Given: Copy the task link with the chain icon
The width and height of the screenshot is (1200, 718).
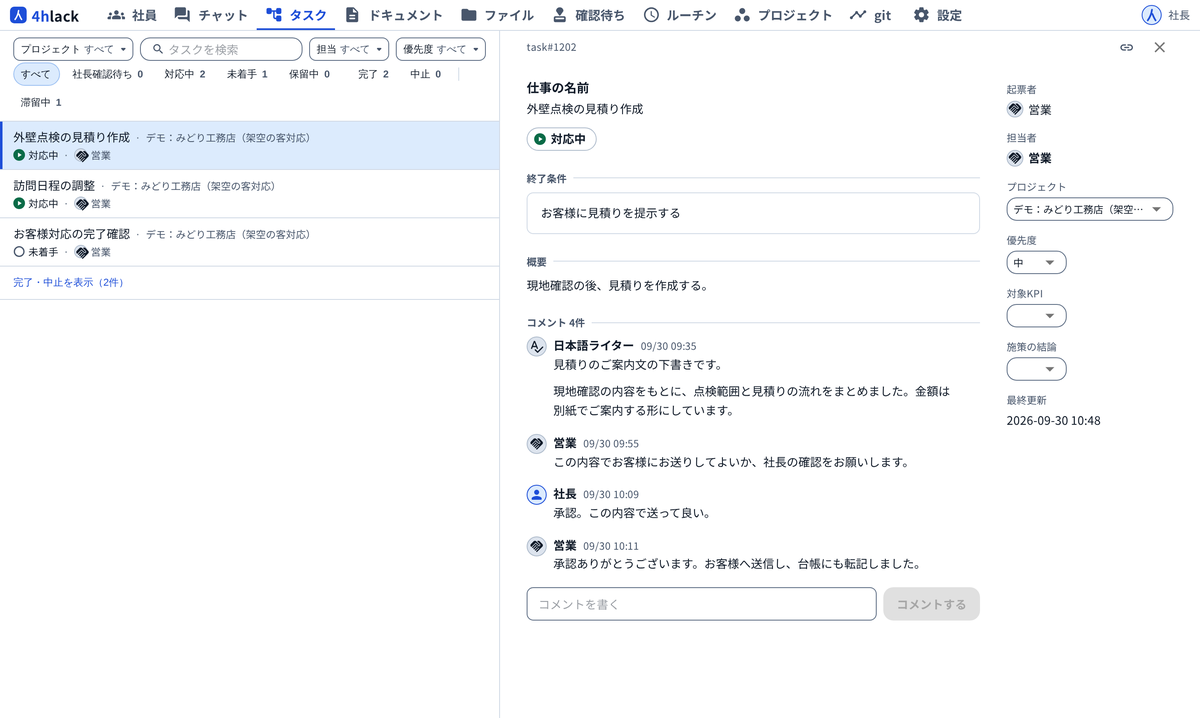Looking at the screenshot, I should pos(1126,47).
